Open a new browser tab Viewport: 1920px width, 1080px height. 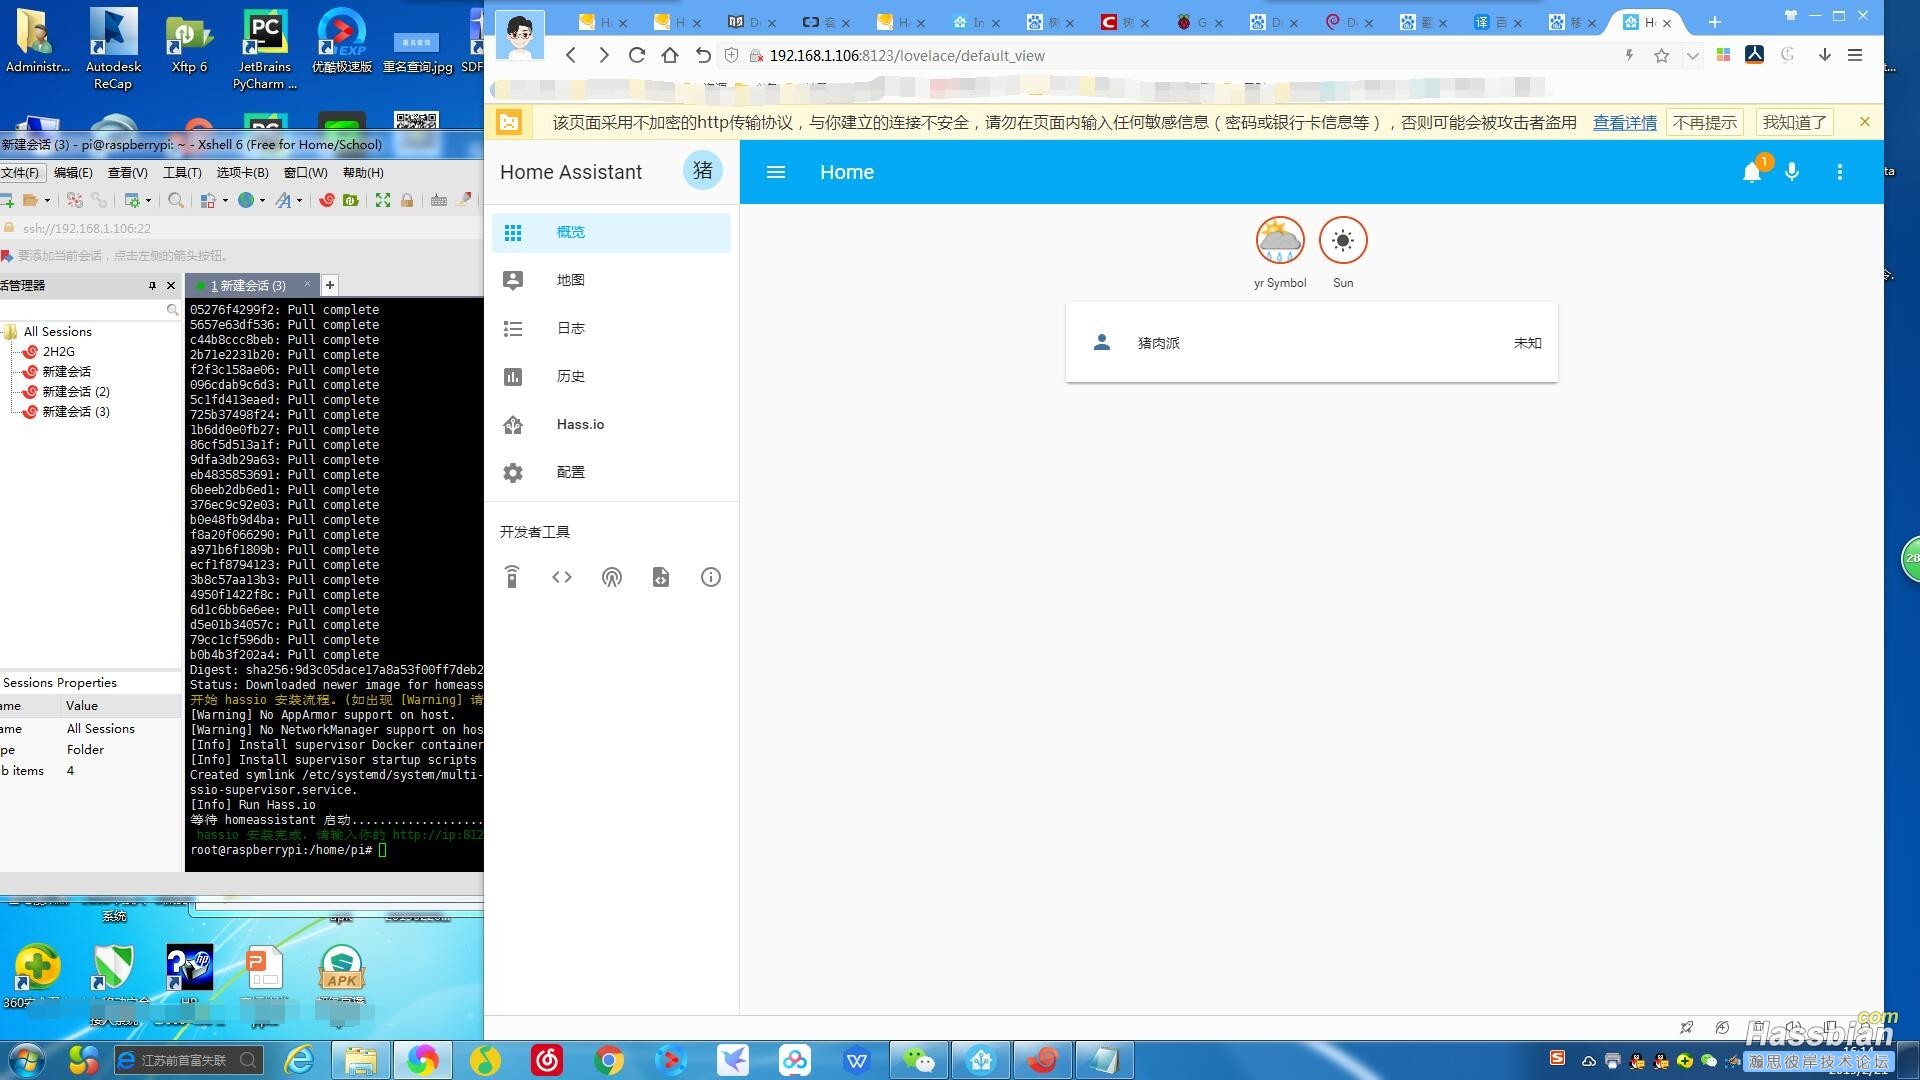[x=1714, y=22]
